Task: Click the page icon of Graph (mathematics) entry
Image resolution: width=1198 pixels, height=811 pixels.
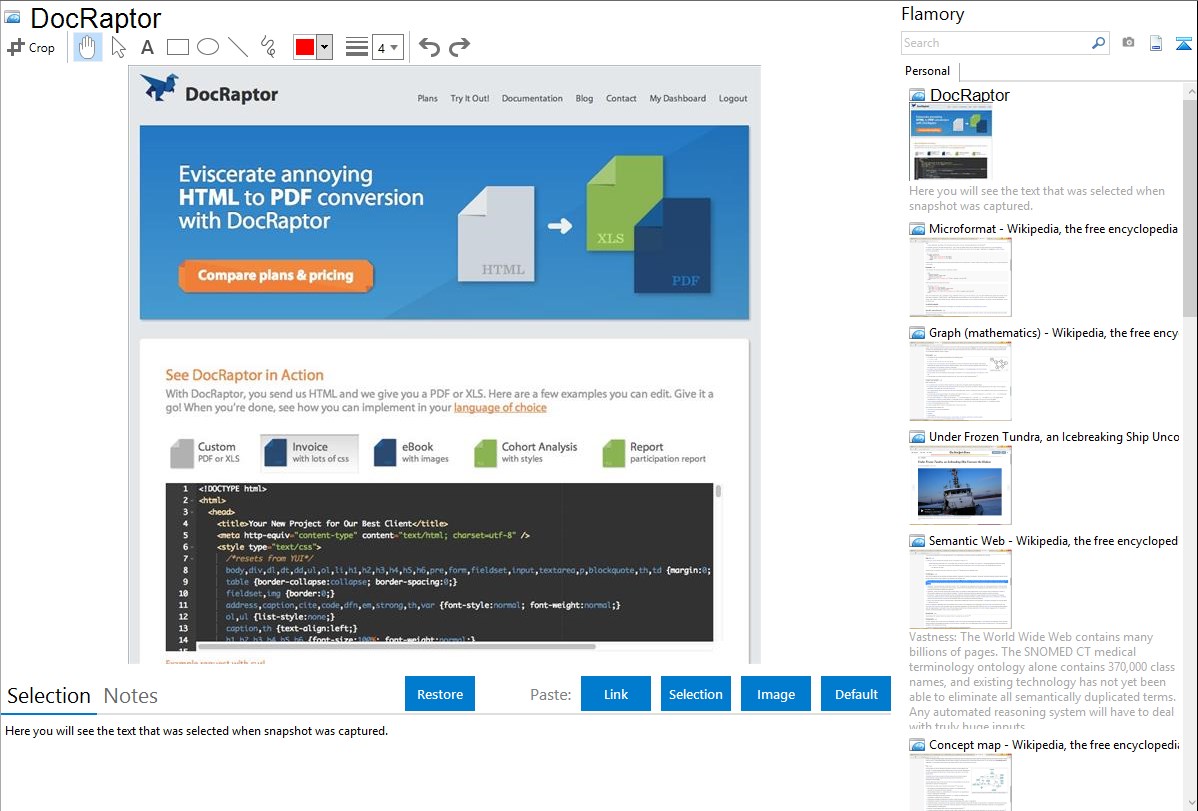Action: [x=917, y=333]
